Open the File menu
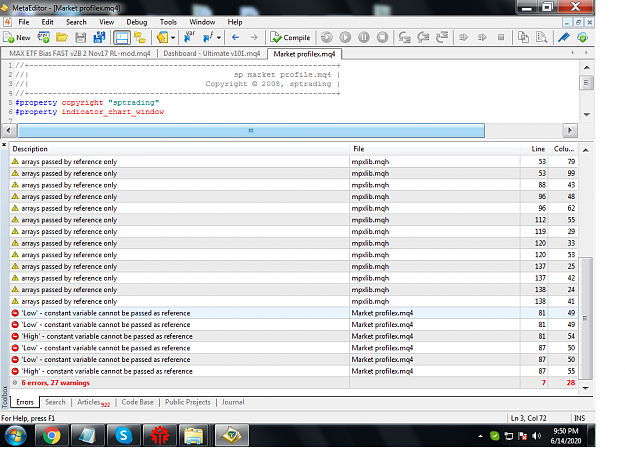Viewport: 625px width, 469px height. 24,22
